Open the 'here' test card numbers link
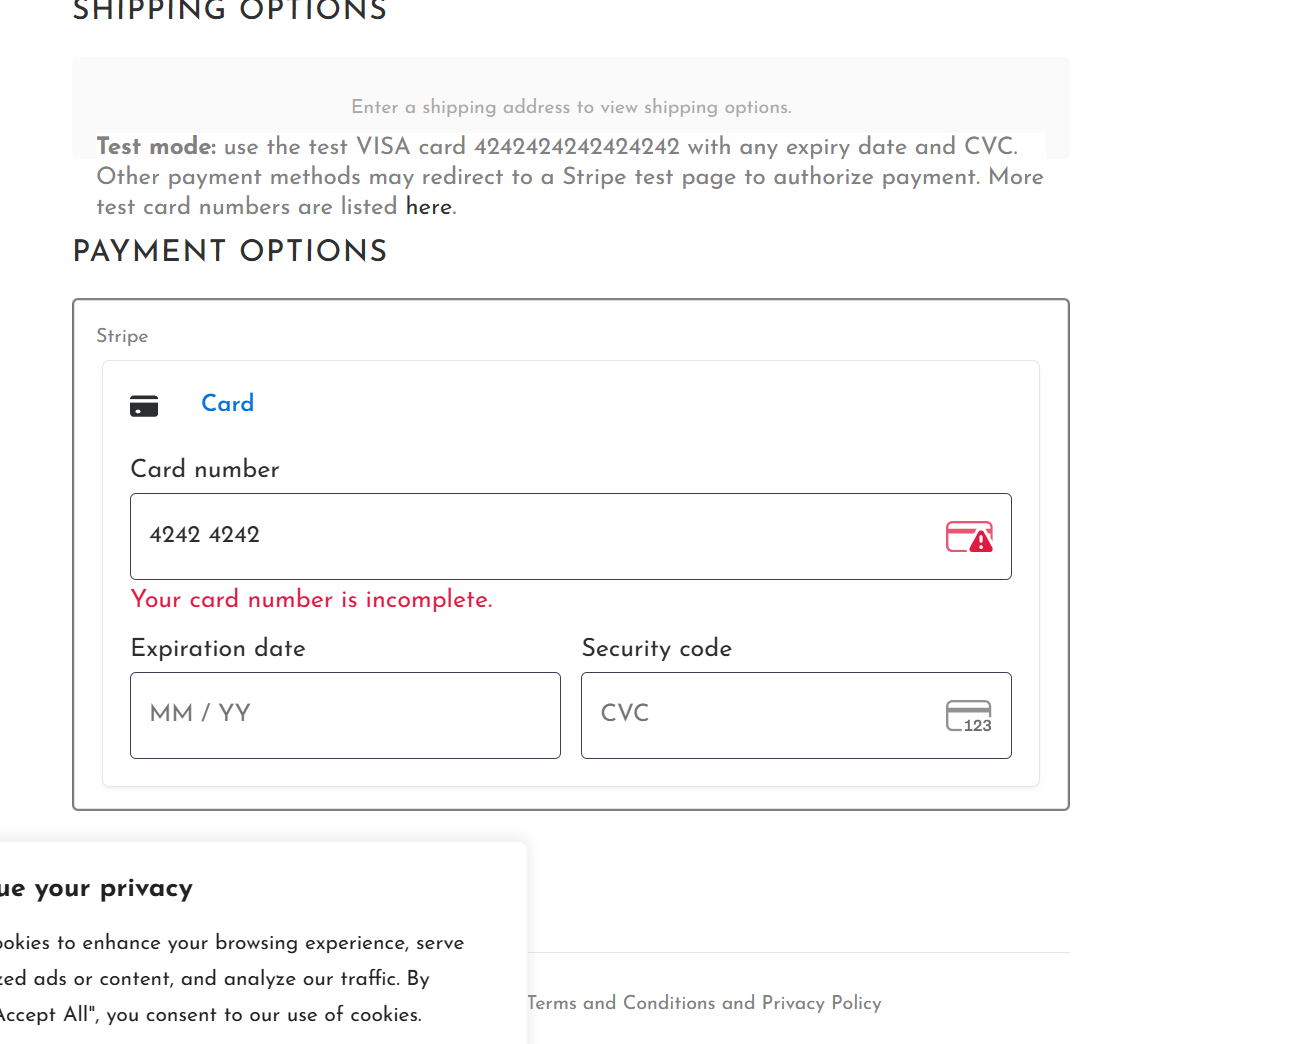Image resolution: width=1303 pixels, height=1044 pixels. (x=428, y=207)
